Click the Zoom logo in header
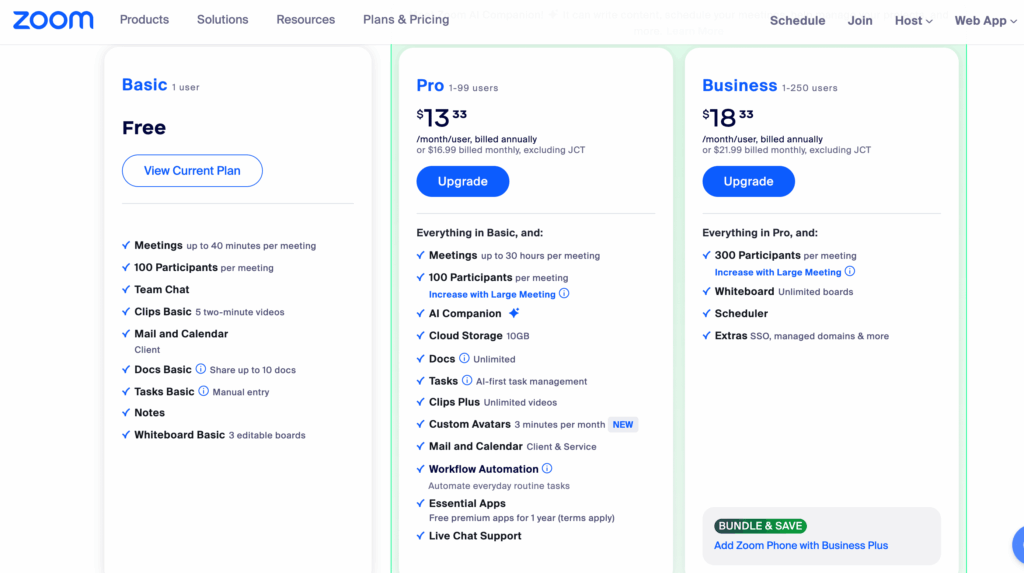The height and width of the screenshot is (573, 1024). pyautogui.click(x=53, y=20)
